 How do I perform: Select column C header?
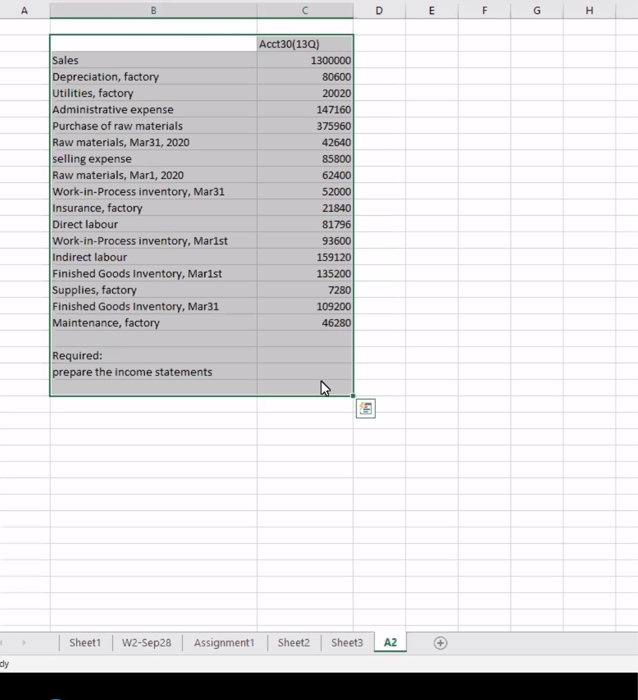pos(305,10)
